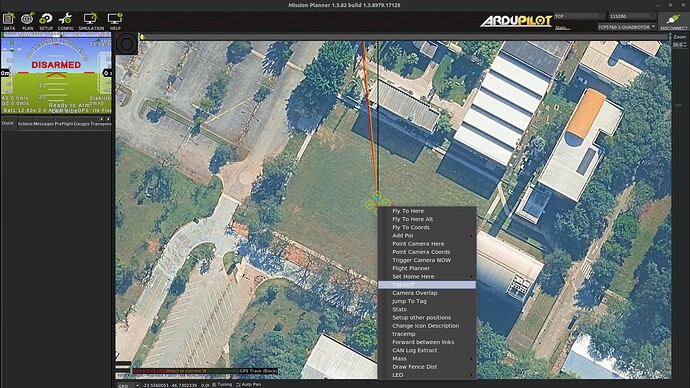Viewport: 690px width, 388px height.
Task: Switch to the Messages tab
Action: click(44, 124)
